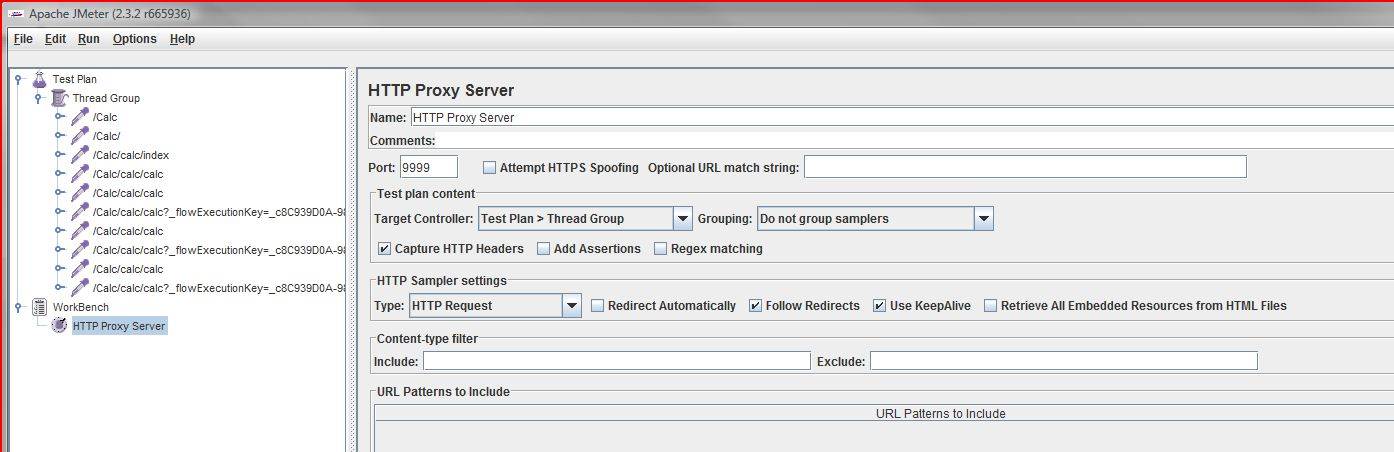Toggle Attempt HTTPS Spoofing checkbox

[x=489, y=167]
